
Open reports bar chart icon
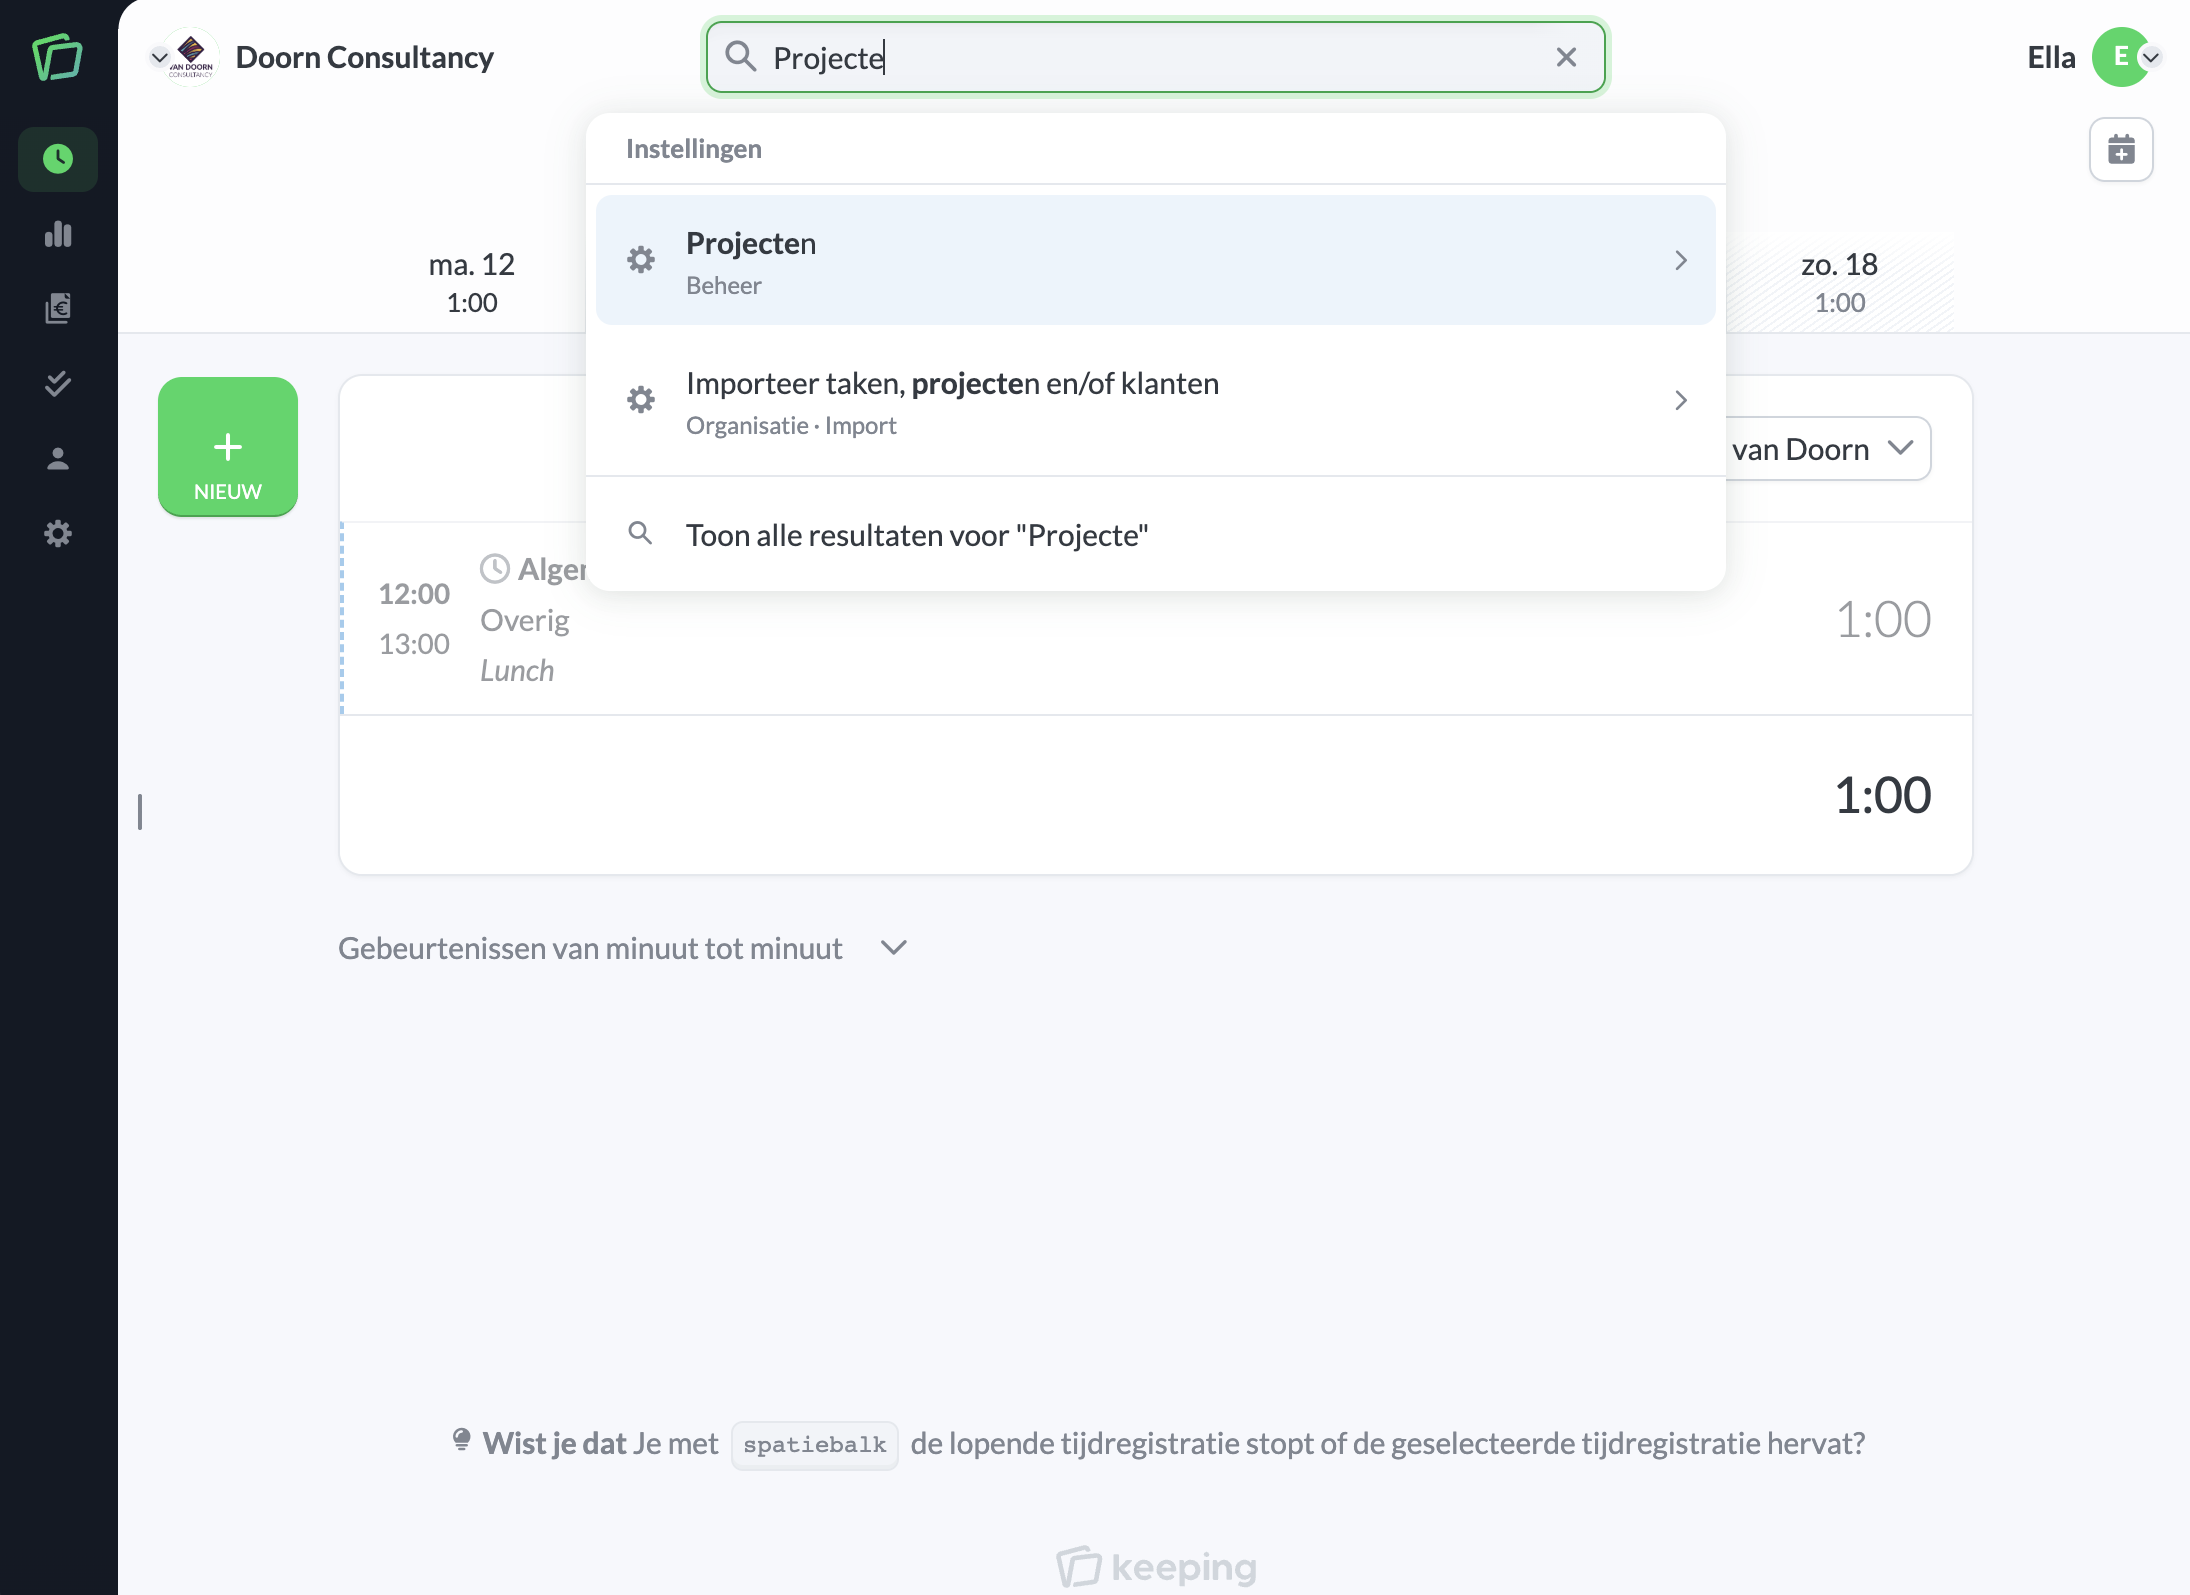point(58,234)
